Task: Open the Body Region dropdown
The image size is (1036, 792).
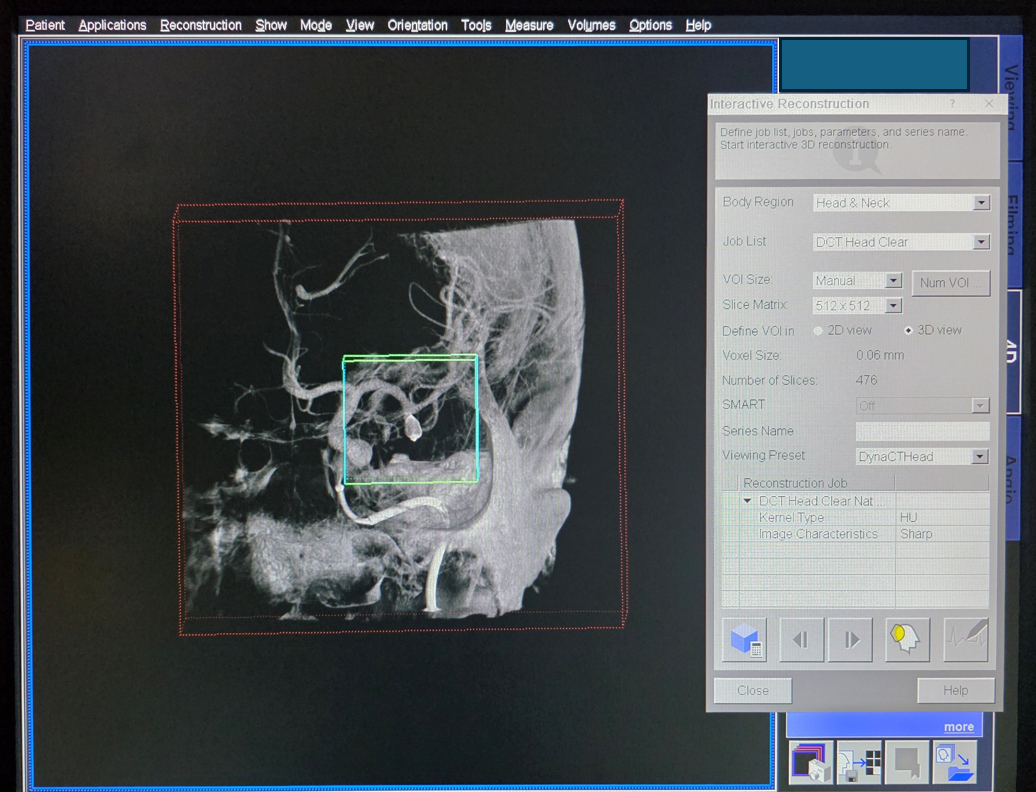Action: coord(981,203)
